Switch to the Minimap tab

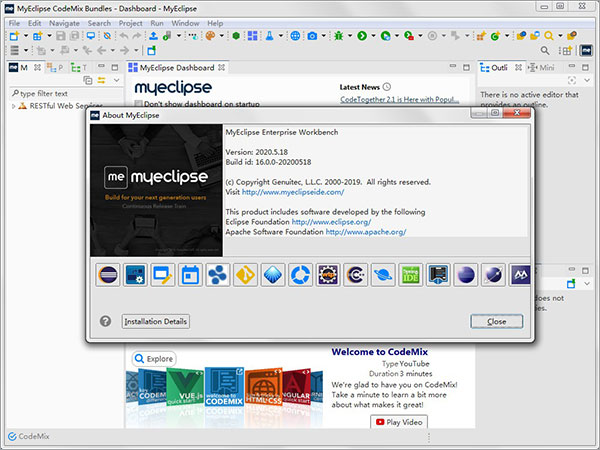click(x=542, y=68)
